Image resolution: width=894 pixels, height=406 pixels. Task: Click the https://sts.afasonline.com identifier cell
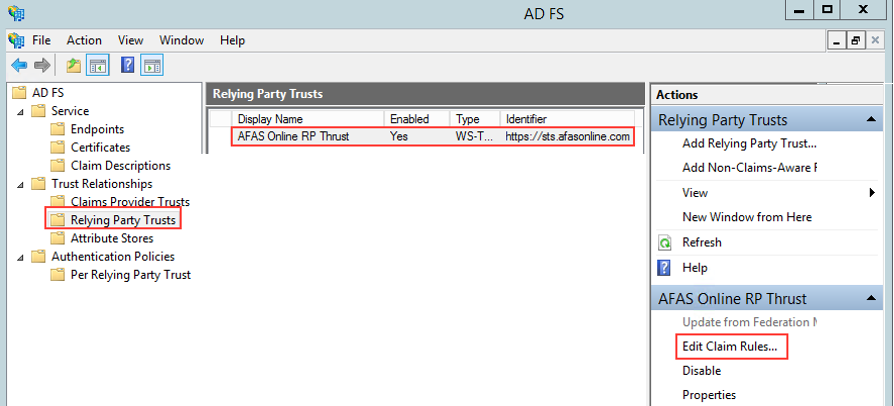[x=567, y=136]
